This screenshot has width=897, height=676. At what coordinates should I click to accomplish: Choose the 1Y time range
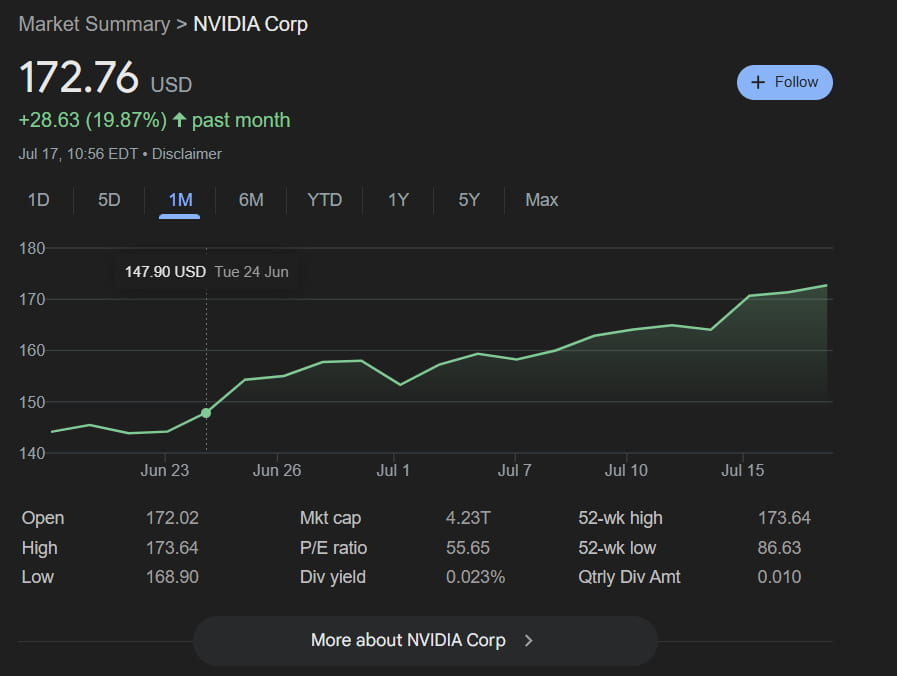coord(398,200)
